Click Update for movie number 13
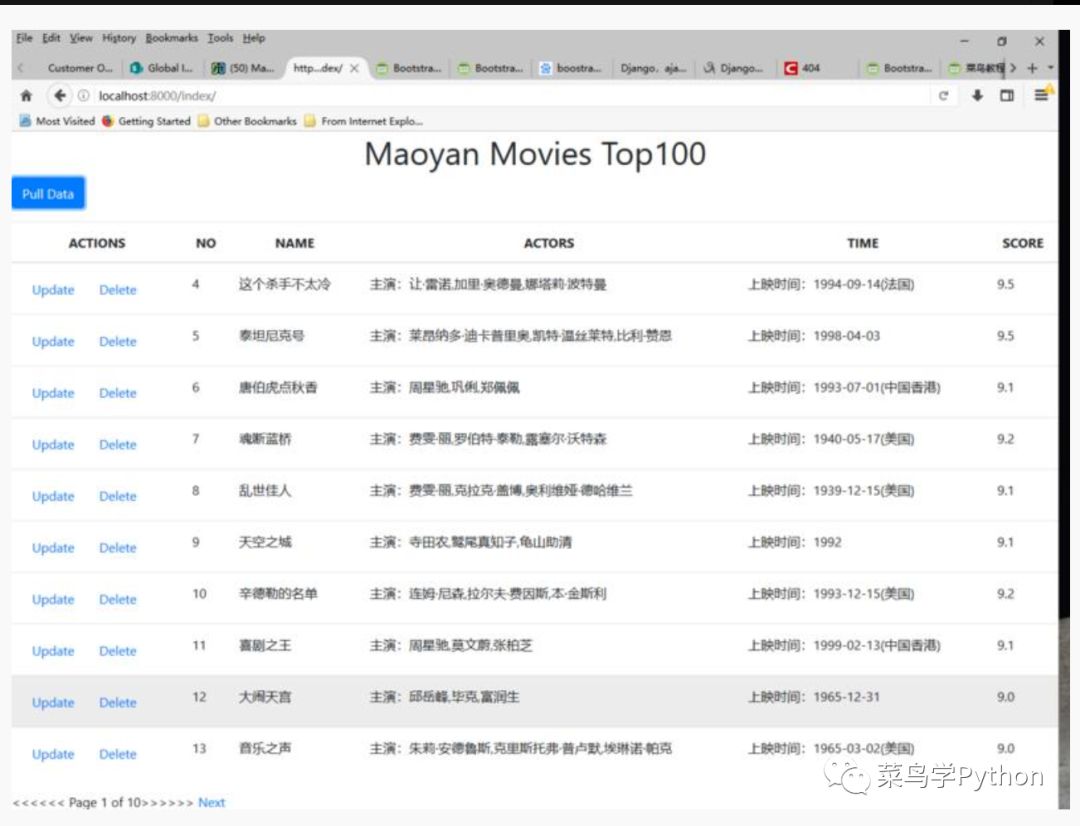The height and width of the screenshot is (826, 1080). (x=53, y=755)
